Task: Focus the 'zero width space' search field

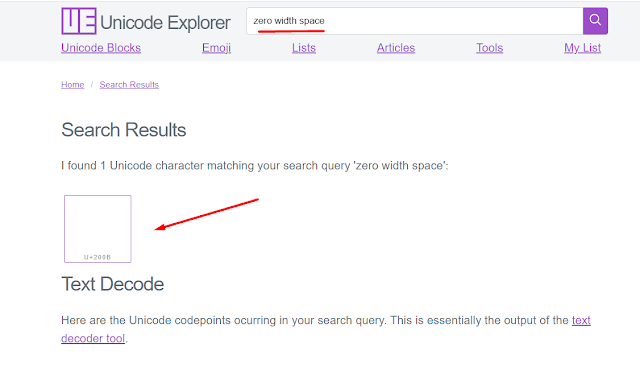Action: [x=415, y=21]
